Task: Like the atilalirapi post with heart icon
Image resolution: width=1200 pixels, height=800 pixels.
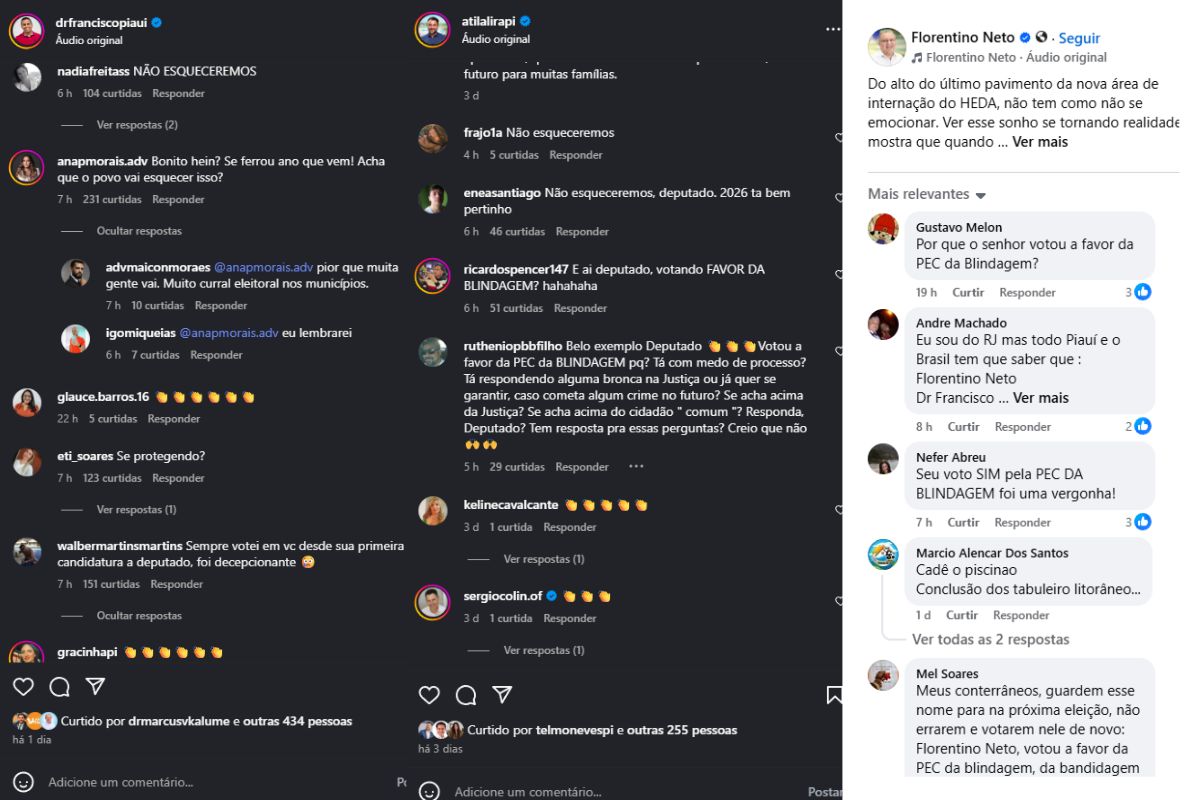Action: pos(429,695)
